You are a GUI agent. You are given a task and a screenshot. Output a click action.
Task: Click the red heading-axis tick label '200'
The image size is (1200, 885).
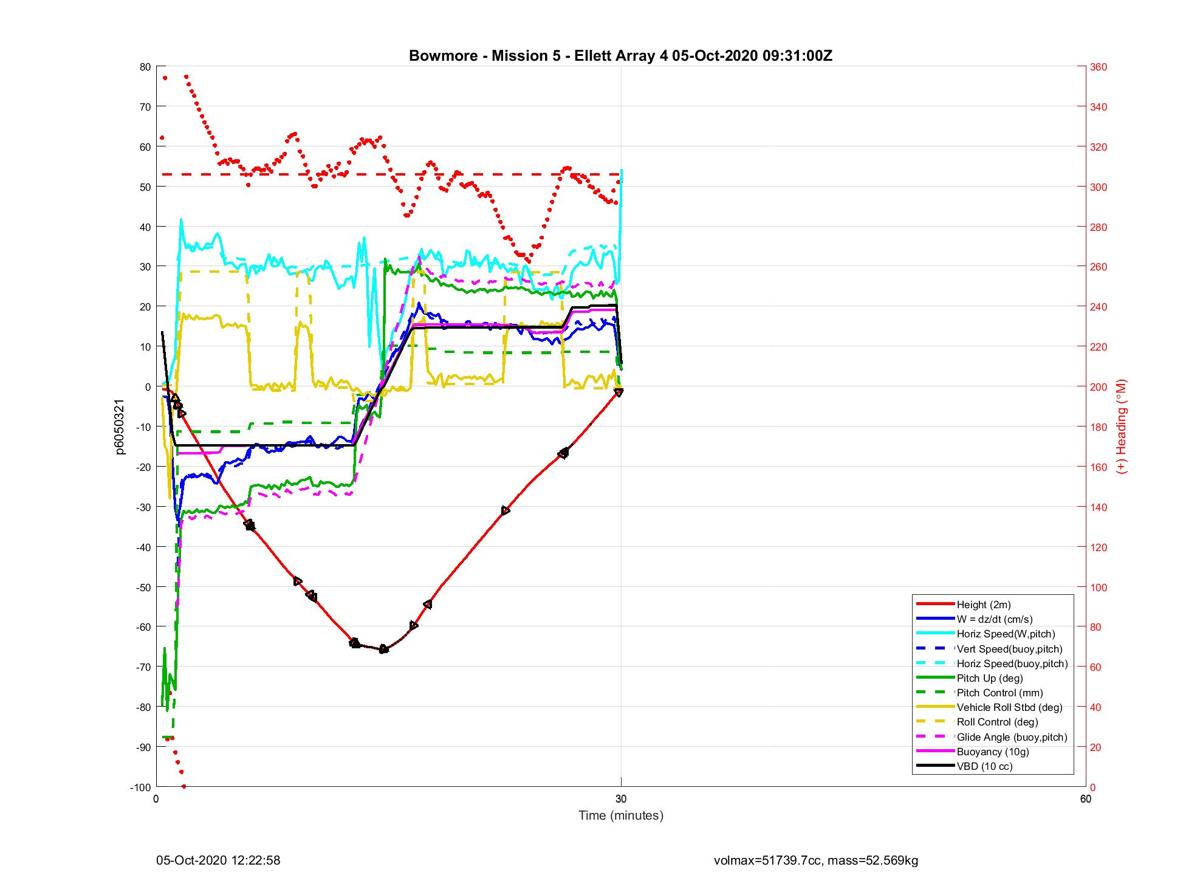[x=1098, y=387]
